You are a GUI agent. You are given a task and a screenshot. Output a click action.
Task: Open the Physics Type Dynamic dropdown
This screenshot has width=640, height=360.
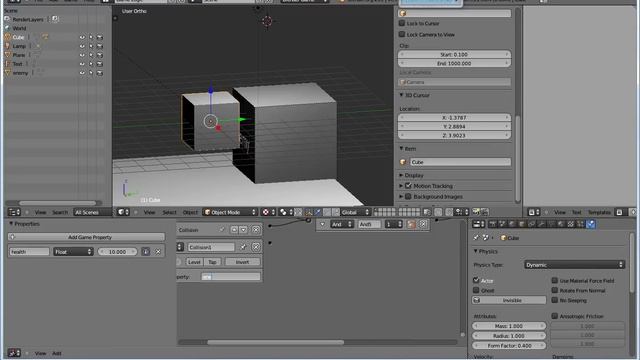[574, 265]
